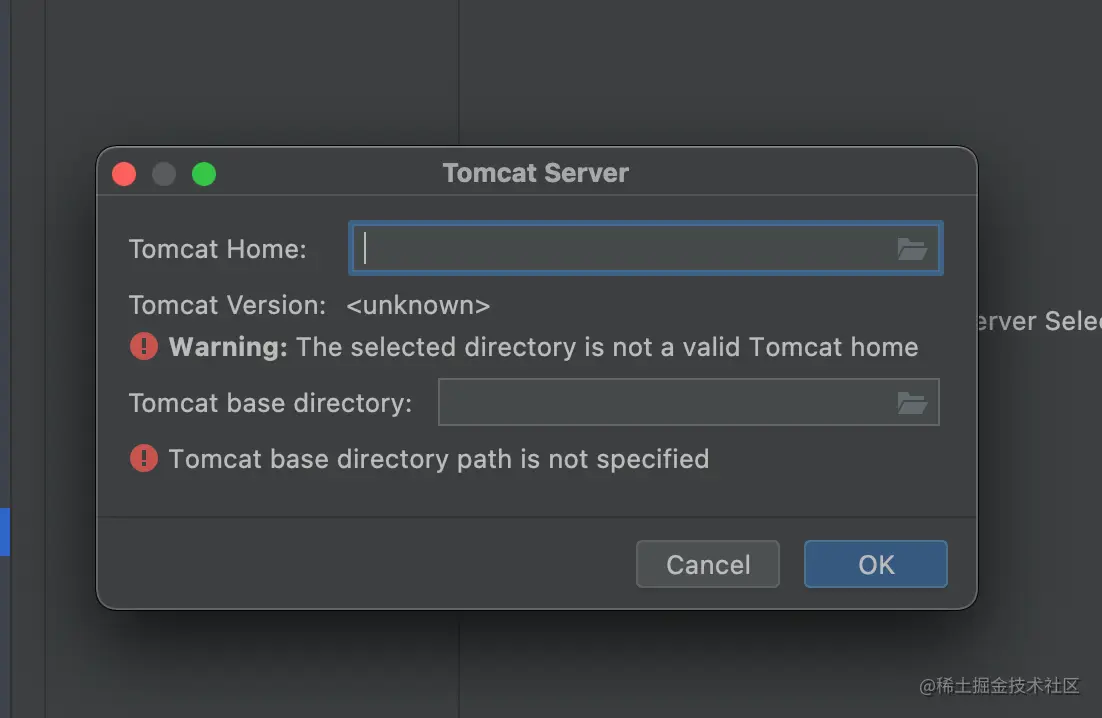1102x718 pixels.
Task: Click the Tomcat Home browse folder icon
Action: click(911, 249)
